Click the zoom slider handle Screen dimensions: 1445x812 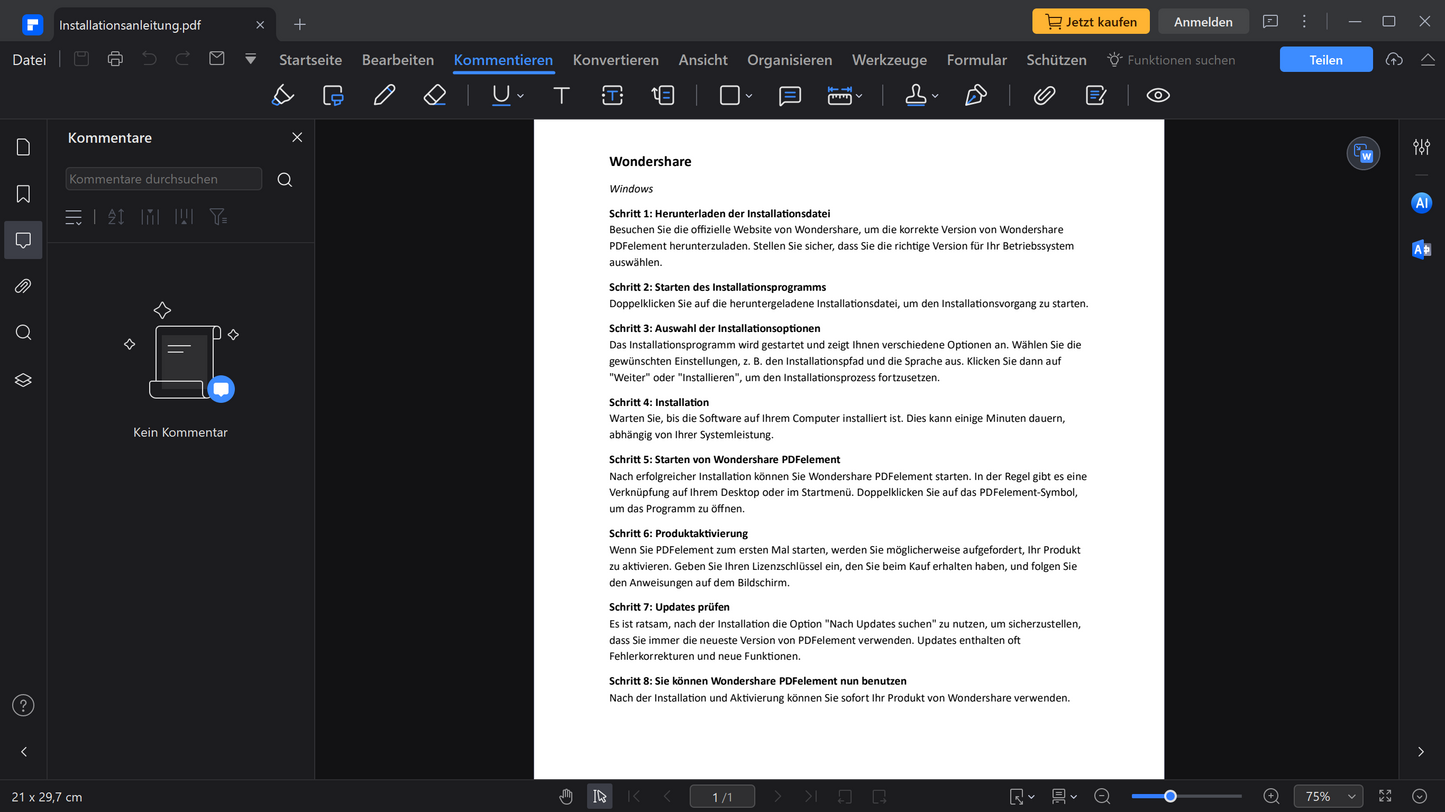click(1170, 797)
